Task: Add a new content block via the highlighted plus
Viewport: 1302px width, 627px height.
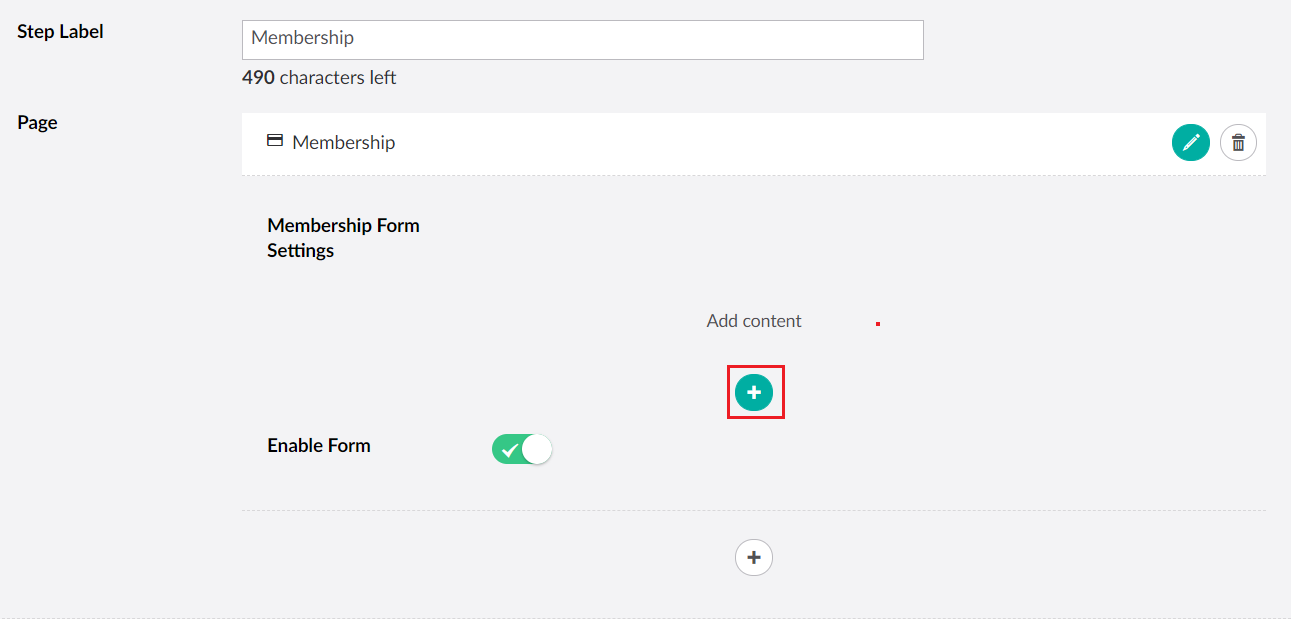Action: 754,392
